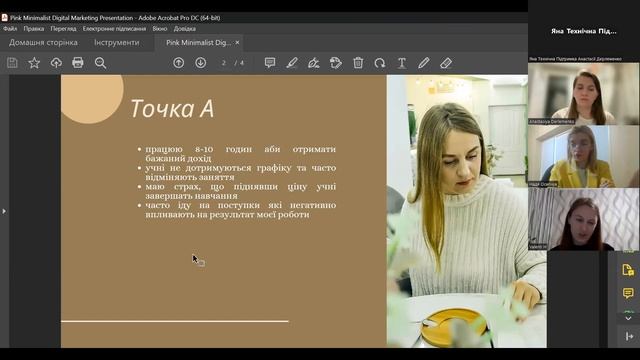Open the Перегляд menu
This screenshot has height=360, width=640.
tap(63, 29)
